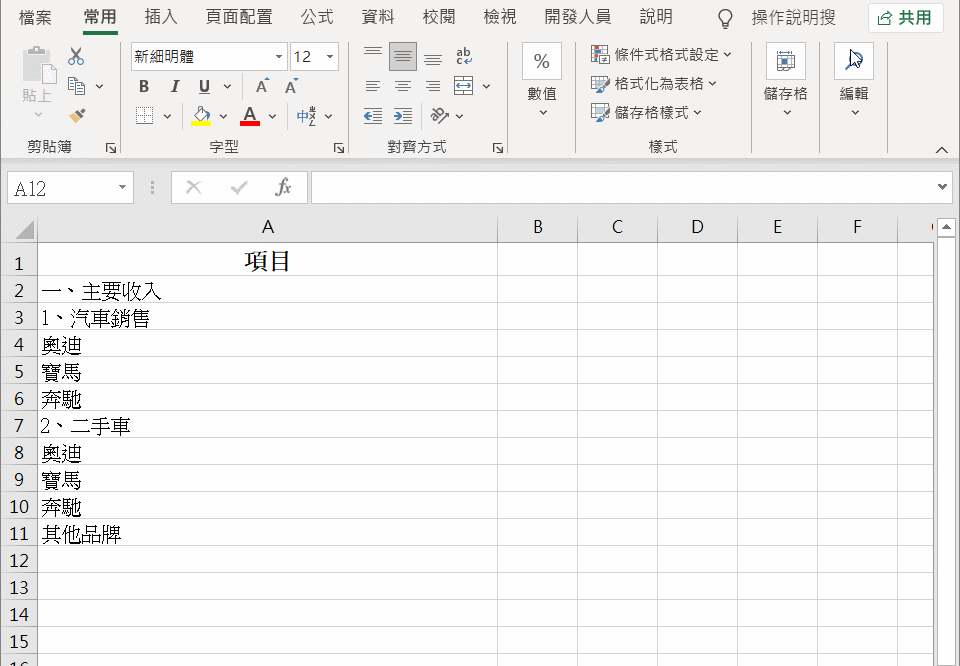The width and height of the screenshot is (960, 666).
Task: Click the cell borders icon
Action: coord(144,116)
